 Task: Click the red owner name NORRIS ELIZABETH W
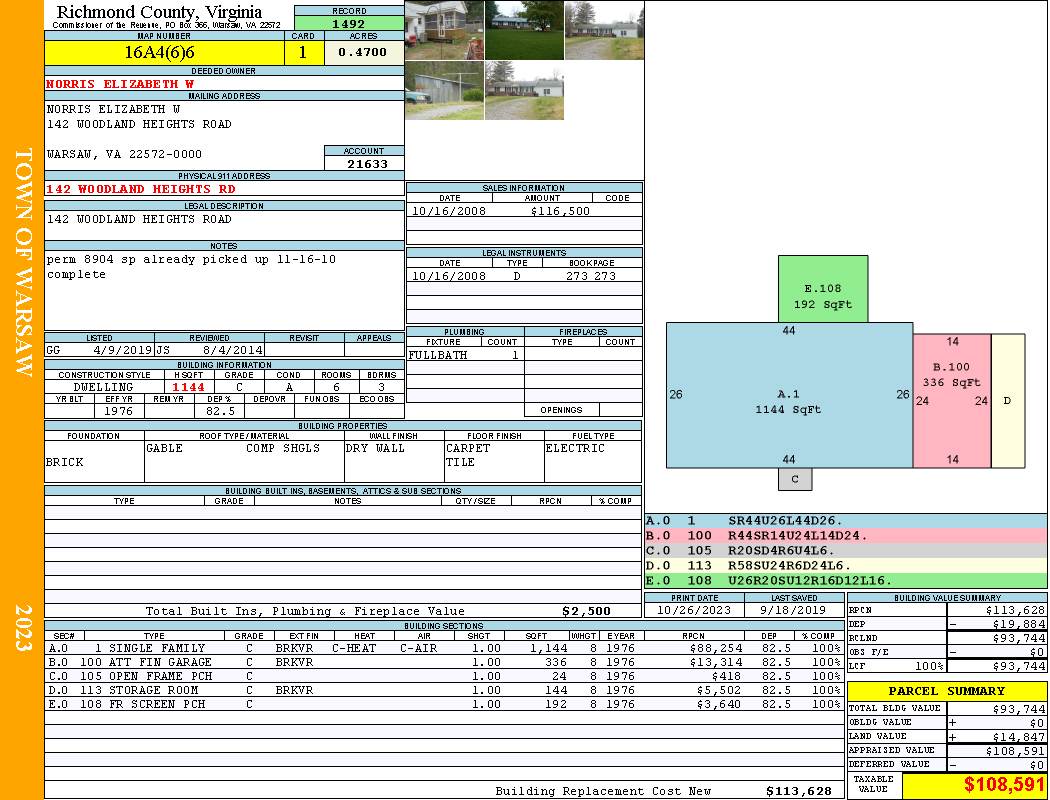[x=120, y=84]
